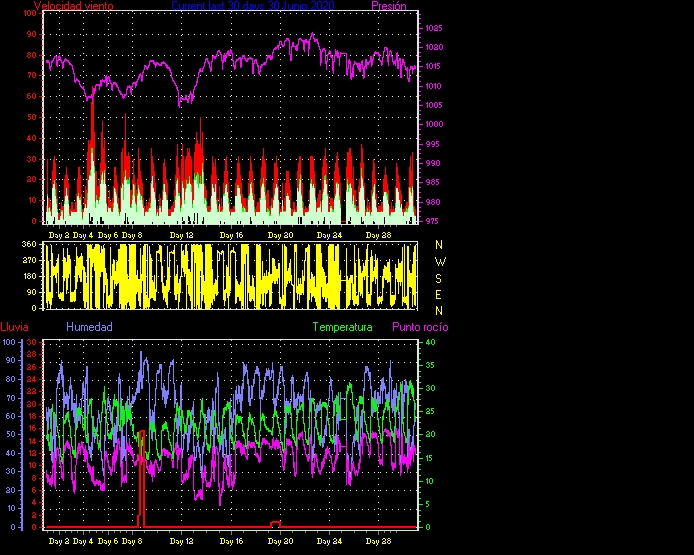Select the 'Punto rocío' legend label

[420, 327]
